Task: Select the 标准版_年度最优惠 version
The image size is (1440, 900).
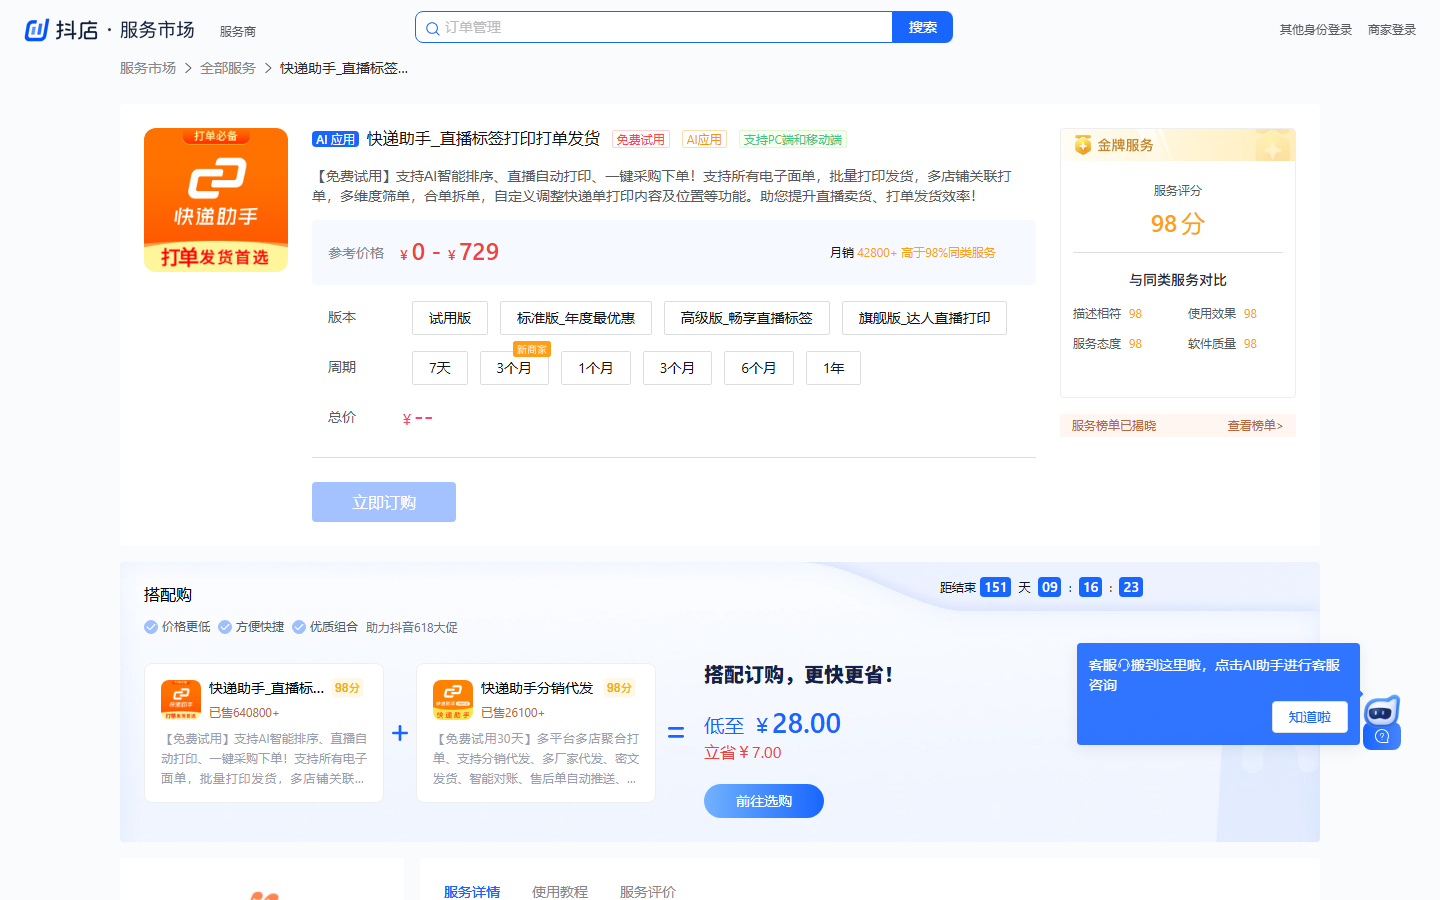Action: pyautogui.click(x=576, y=318)
